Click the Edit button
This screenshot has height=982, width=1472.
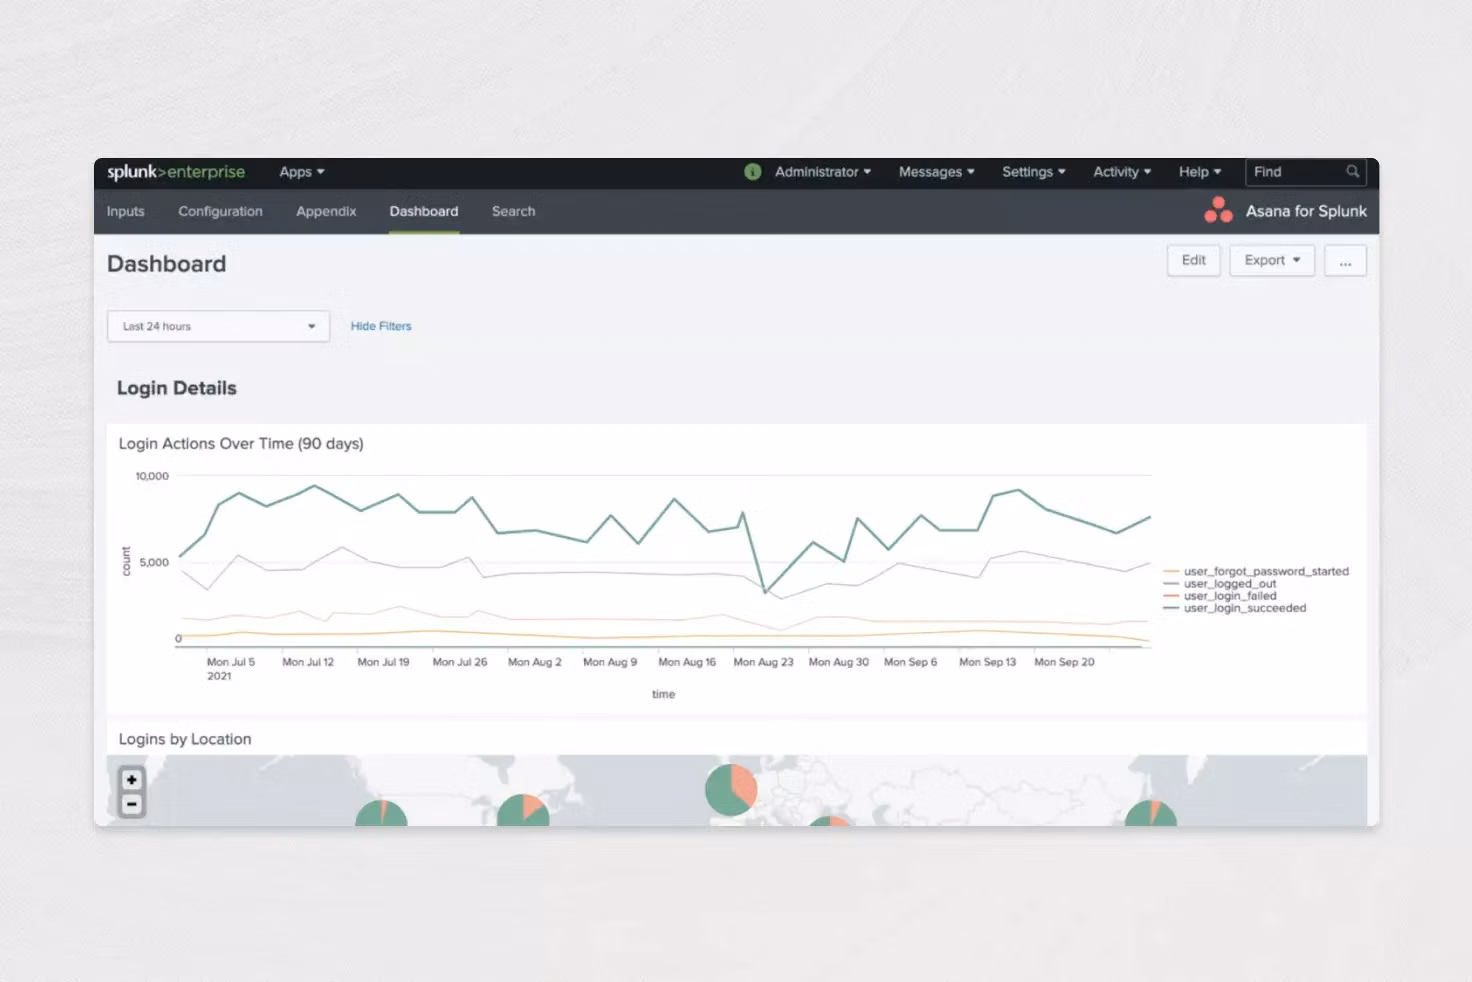pos(1193,261)
